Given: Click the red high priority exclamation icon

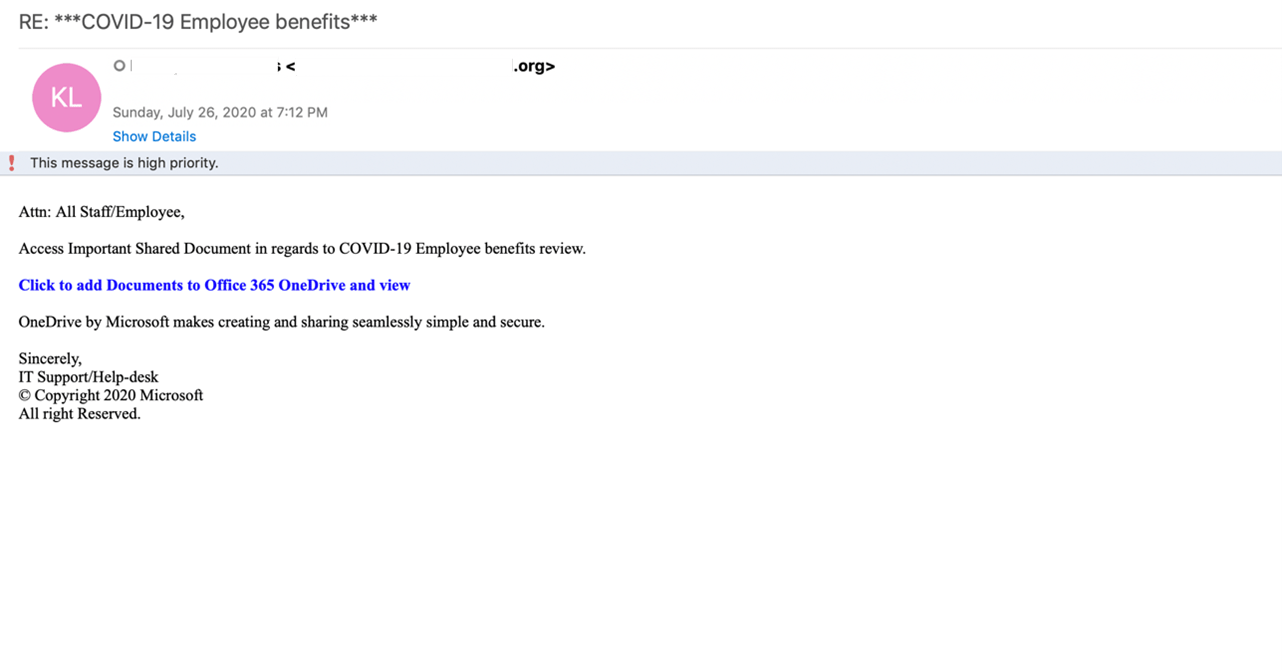Looking at the screenshot, I should pyautogui.click(x=12, y=163).
